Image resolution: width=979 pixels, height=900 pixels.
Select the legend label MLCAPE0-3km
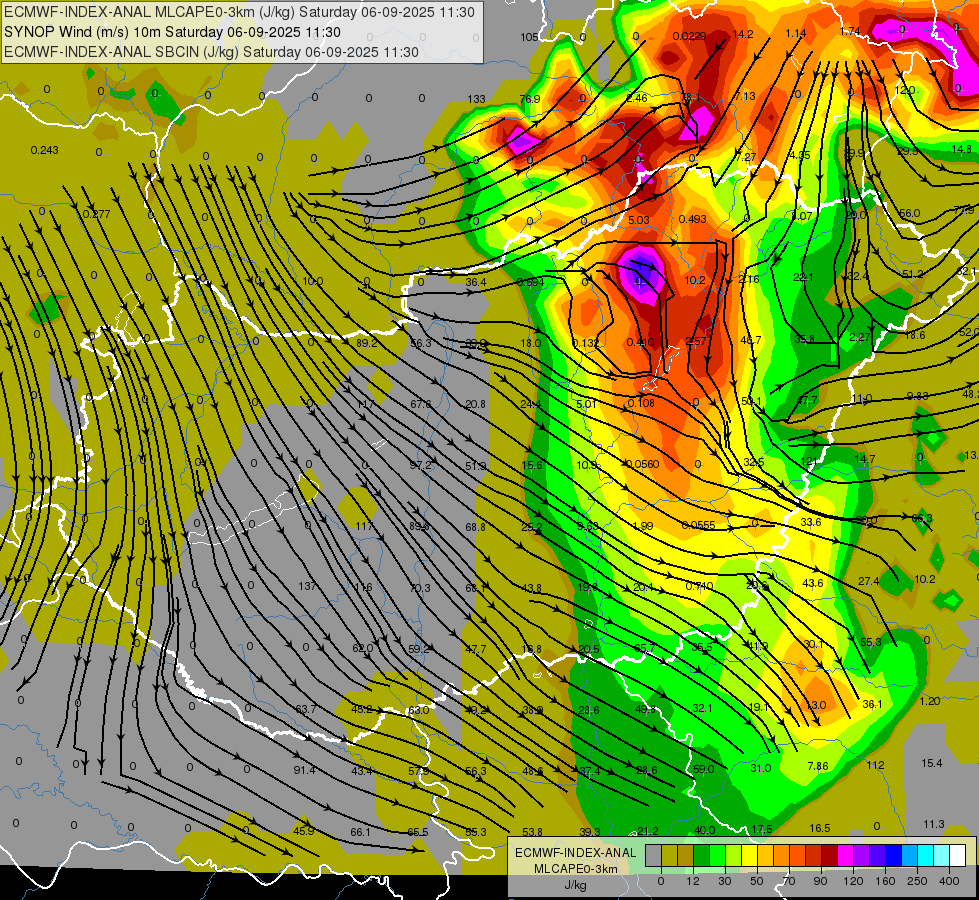[x=575, y=869]
